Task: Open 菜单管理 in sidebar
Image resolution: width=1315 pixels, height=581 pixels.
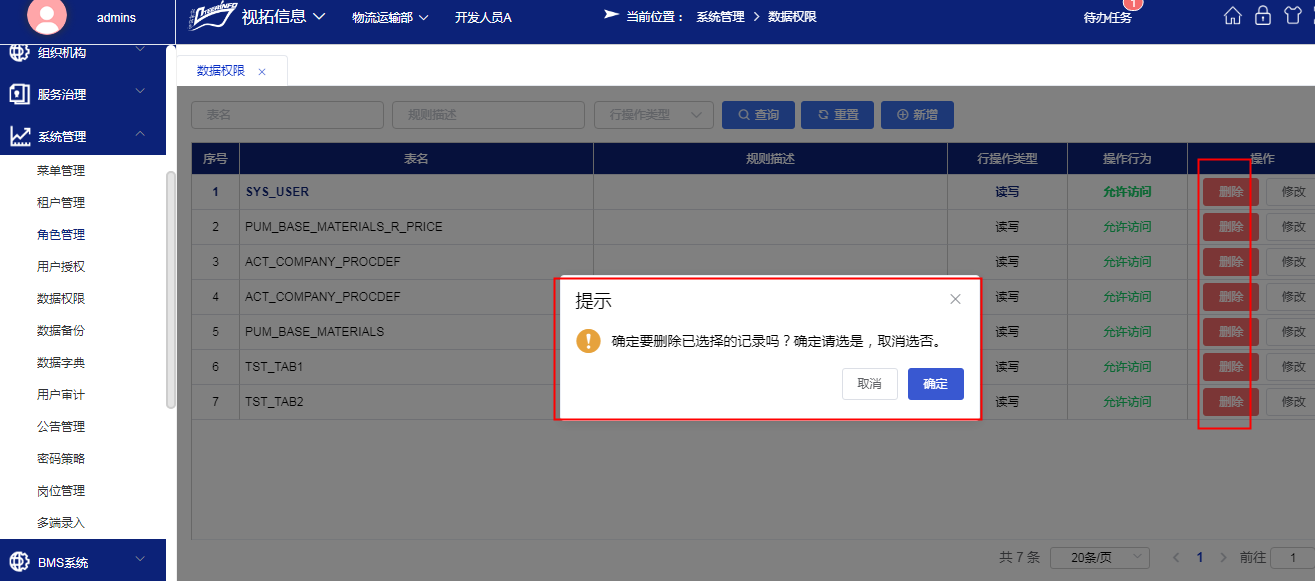Action: (x=61, y=171)
